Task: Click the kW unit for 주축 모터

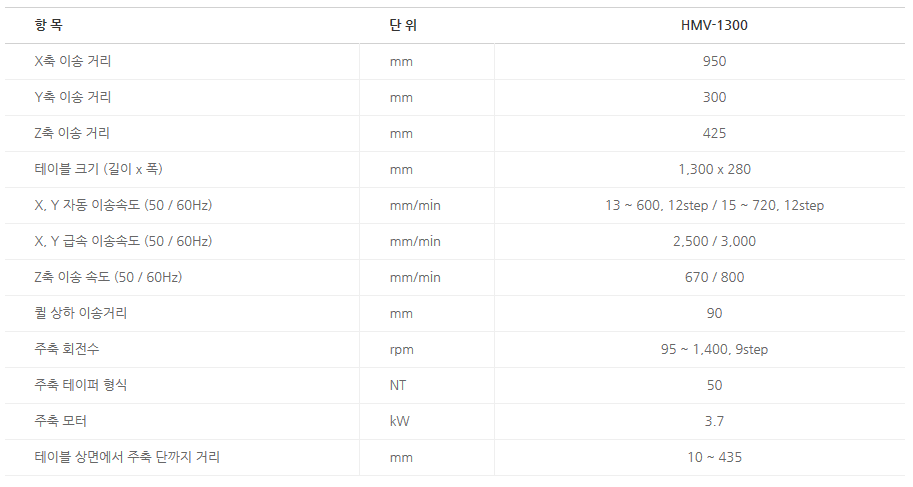Action: pos(399,421)
